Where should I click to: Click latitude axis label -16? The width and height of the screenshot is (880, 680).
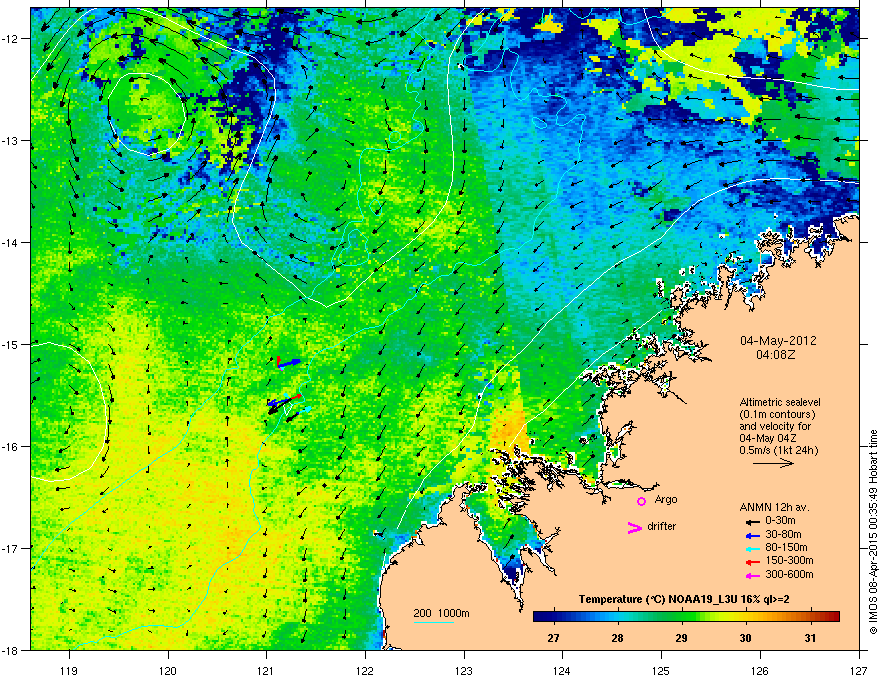(x=11, y=447)
